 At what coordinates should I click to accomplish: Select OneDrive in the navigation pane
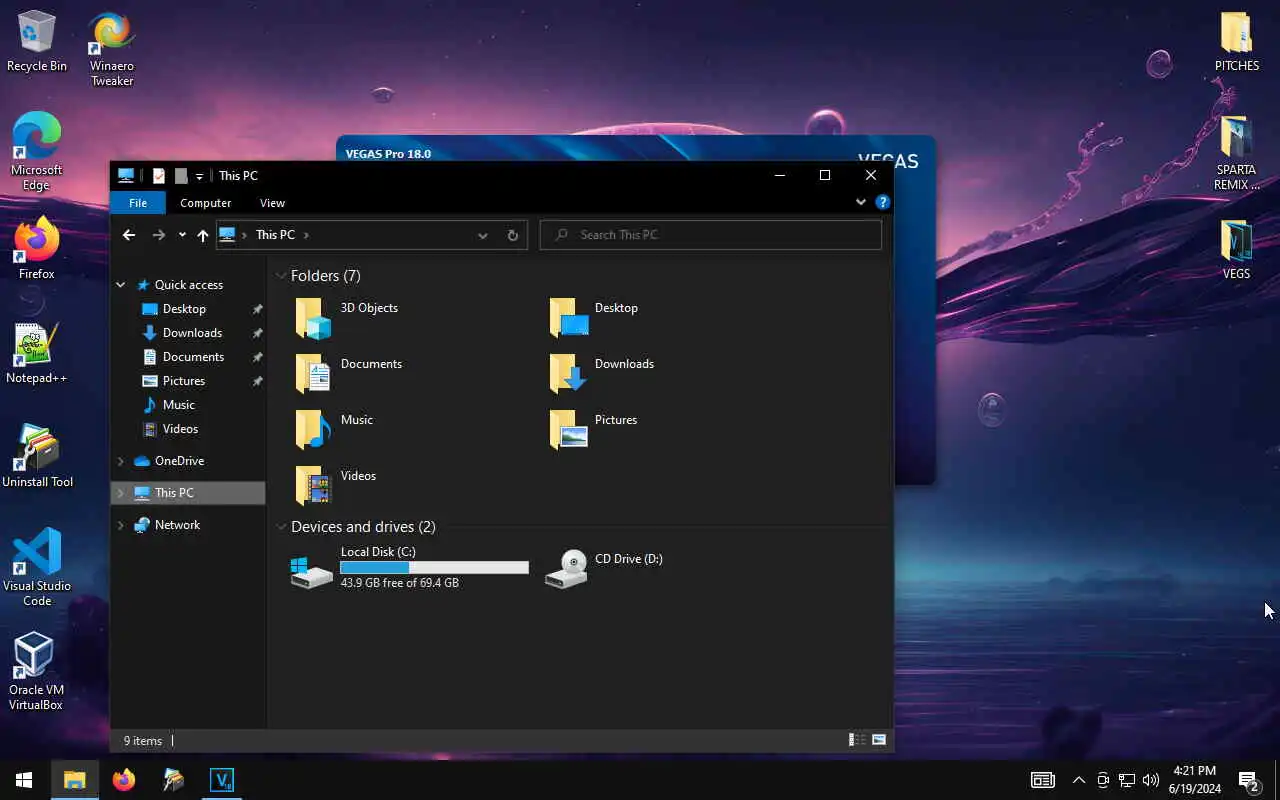169,461
